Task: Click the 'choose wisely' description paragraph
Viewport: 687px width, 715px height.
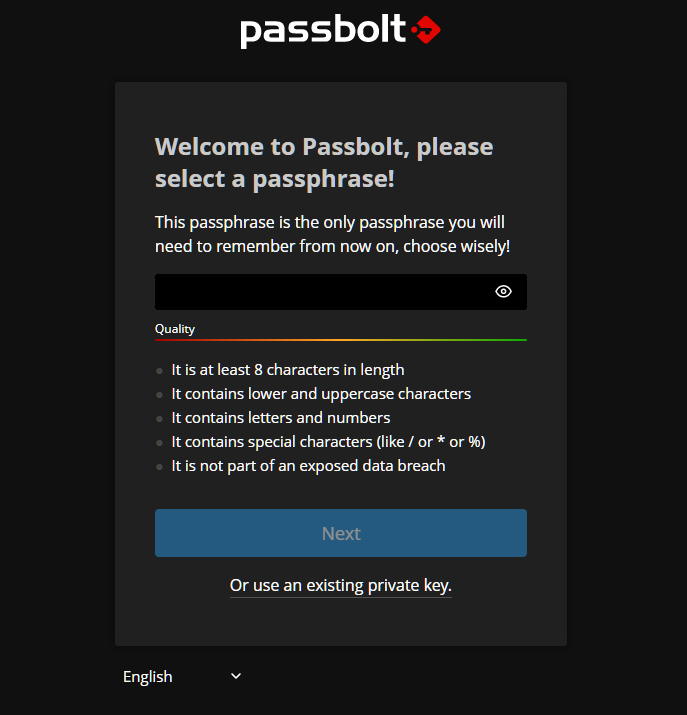Action: (332, 234)
